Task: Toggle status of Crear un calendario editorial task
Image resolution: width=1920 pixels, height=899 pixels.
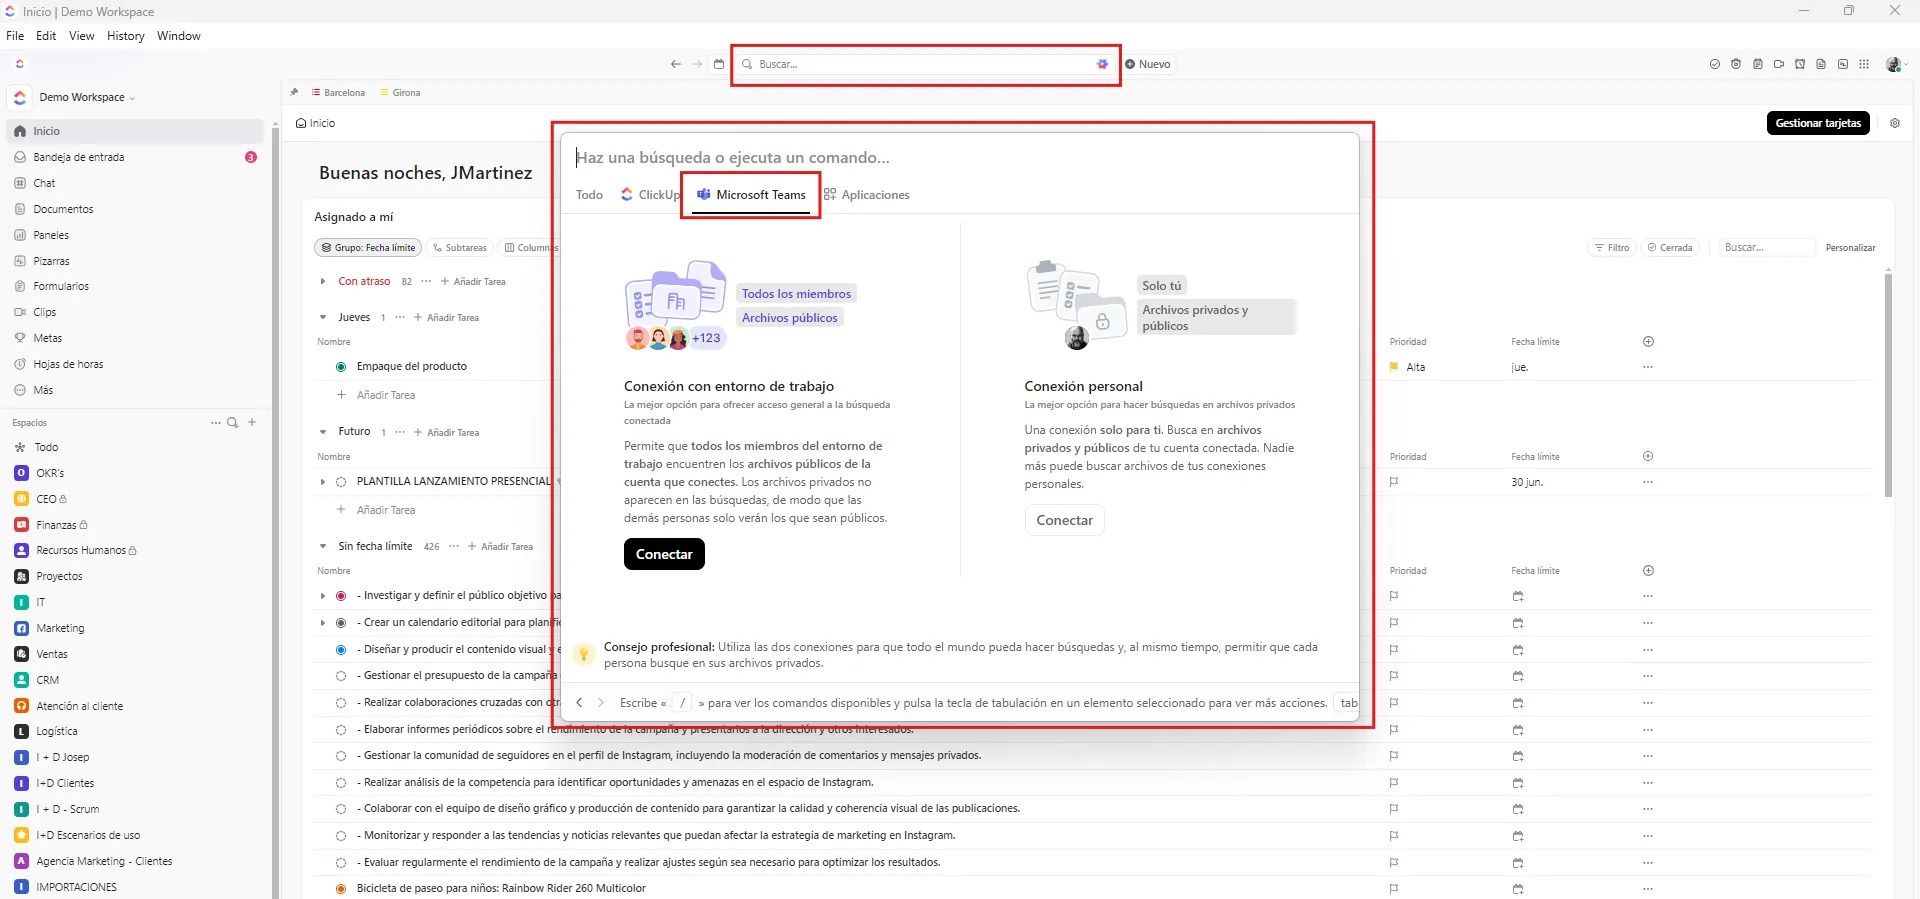Action: click(x=341, y=623)
